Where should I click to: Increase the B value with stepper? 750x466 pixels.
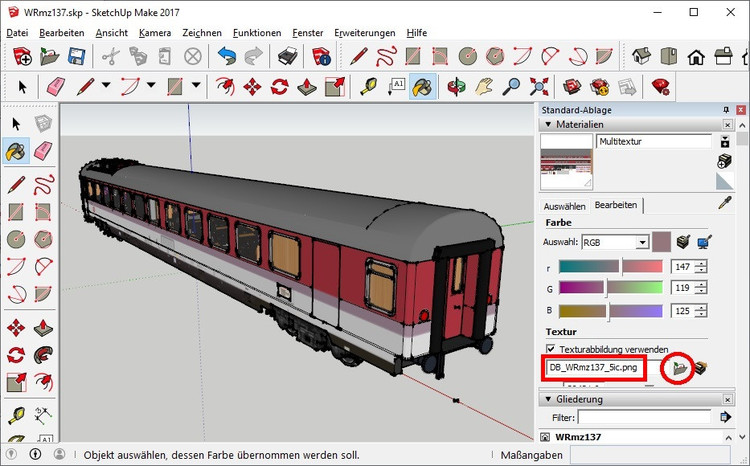click(x=702, y=306)
